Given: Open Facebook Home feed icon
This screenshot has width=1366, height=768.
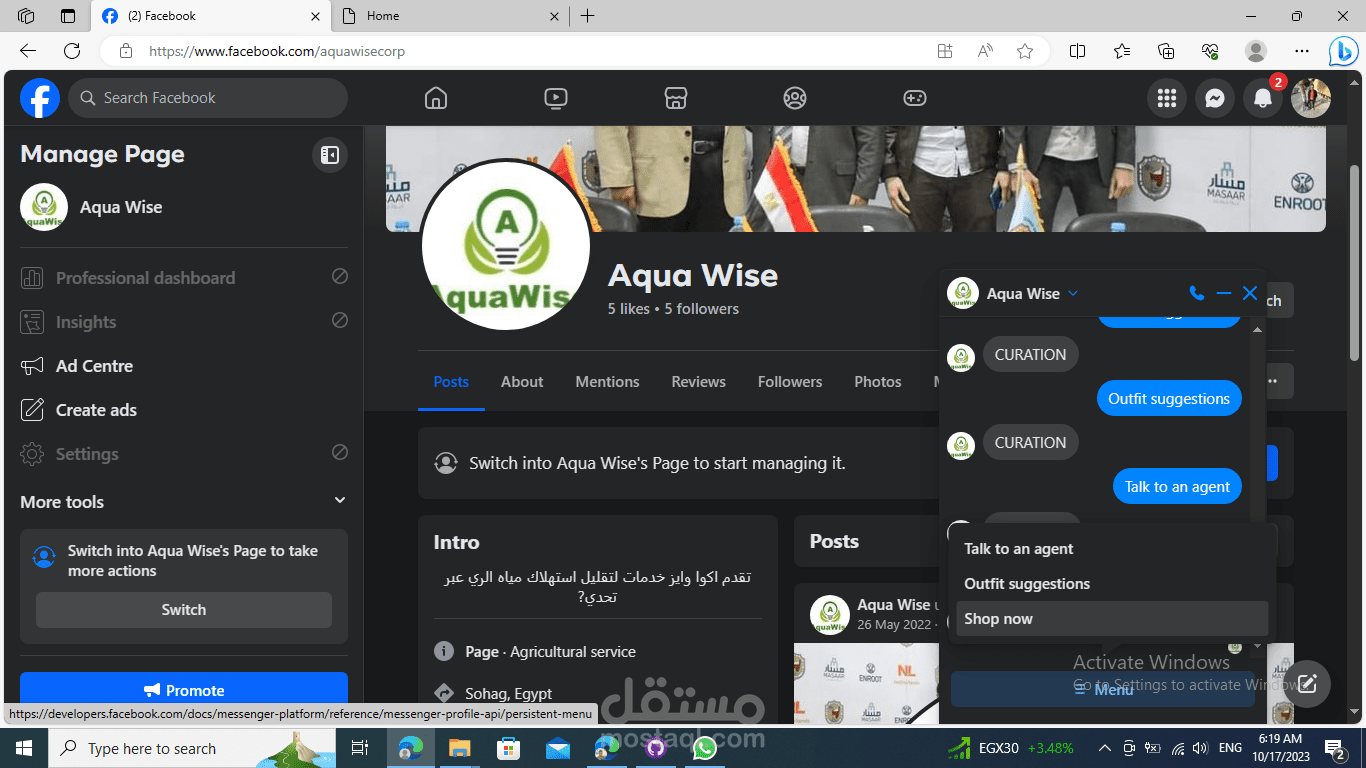Looking at the screenshot, I should 436,98.
